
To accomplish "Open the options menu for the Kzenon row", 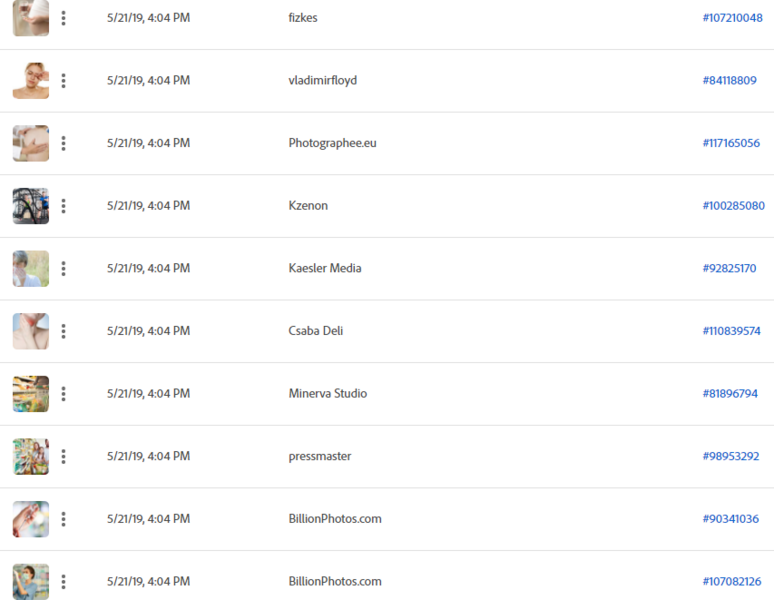I will click(63, 206).
